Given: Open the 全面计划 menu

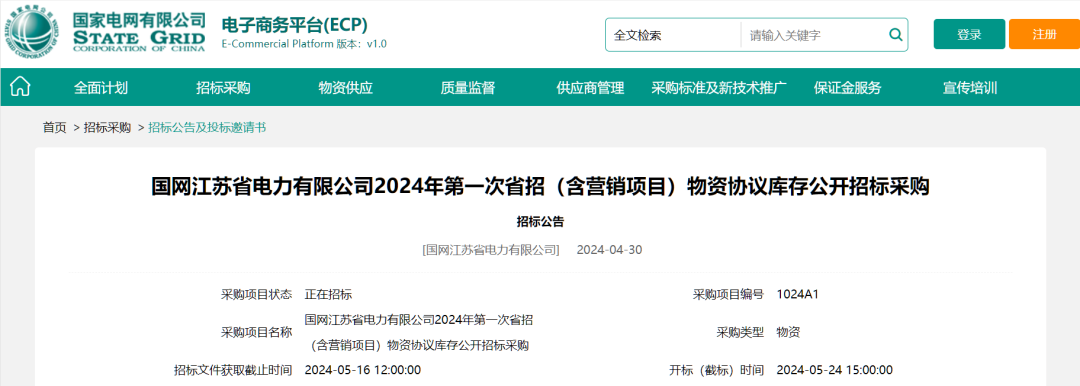Looking at the screenshot, I should click(x=101, y=88).
